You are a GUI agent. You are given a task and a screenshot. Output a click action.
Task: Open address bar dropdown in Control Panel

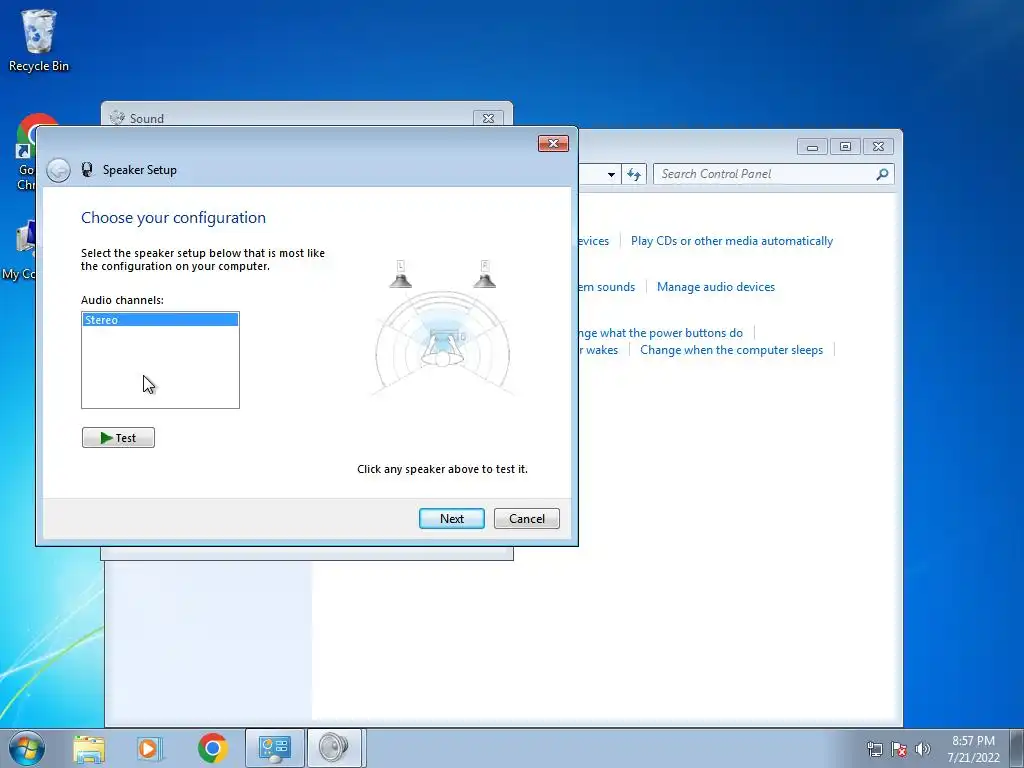point(611,174)
